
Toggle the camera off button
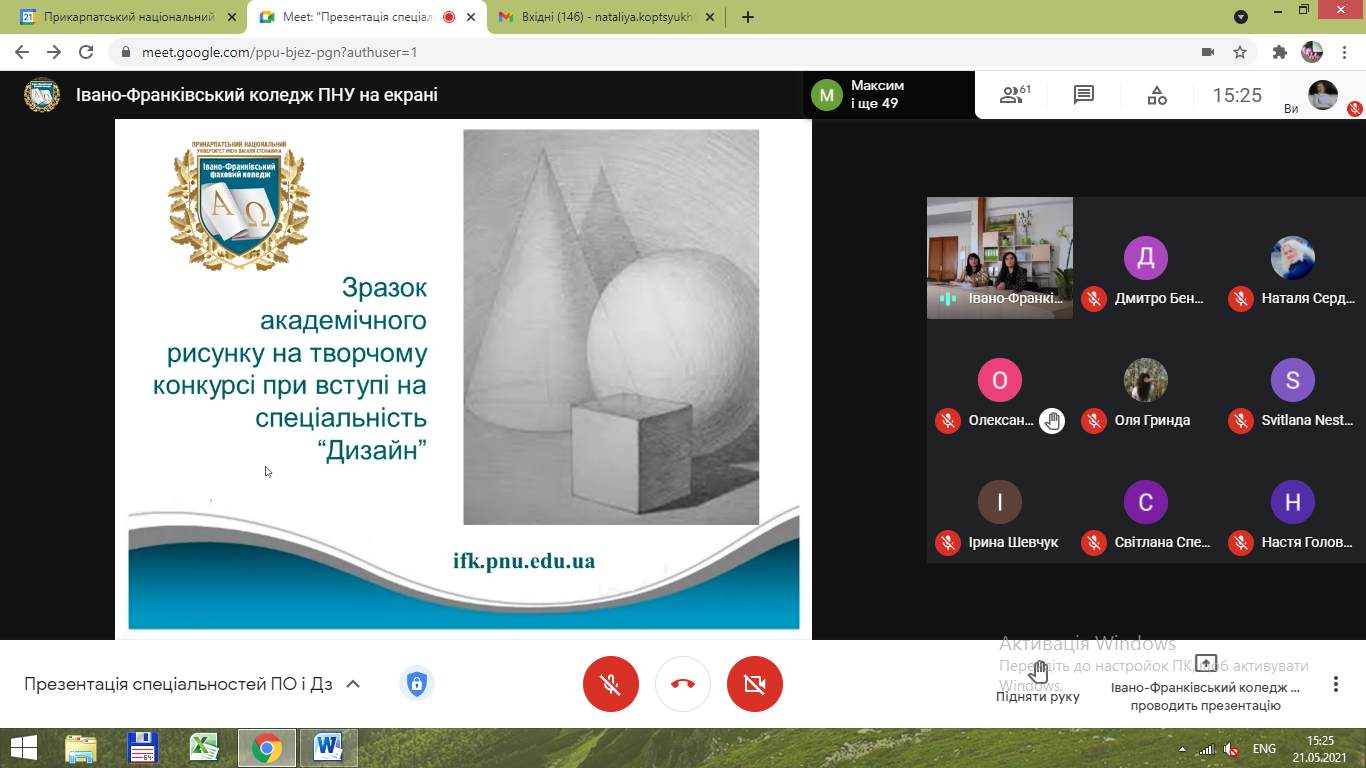click(x=755, y=684)
